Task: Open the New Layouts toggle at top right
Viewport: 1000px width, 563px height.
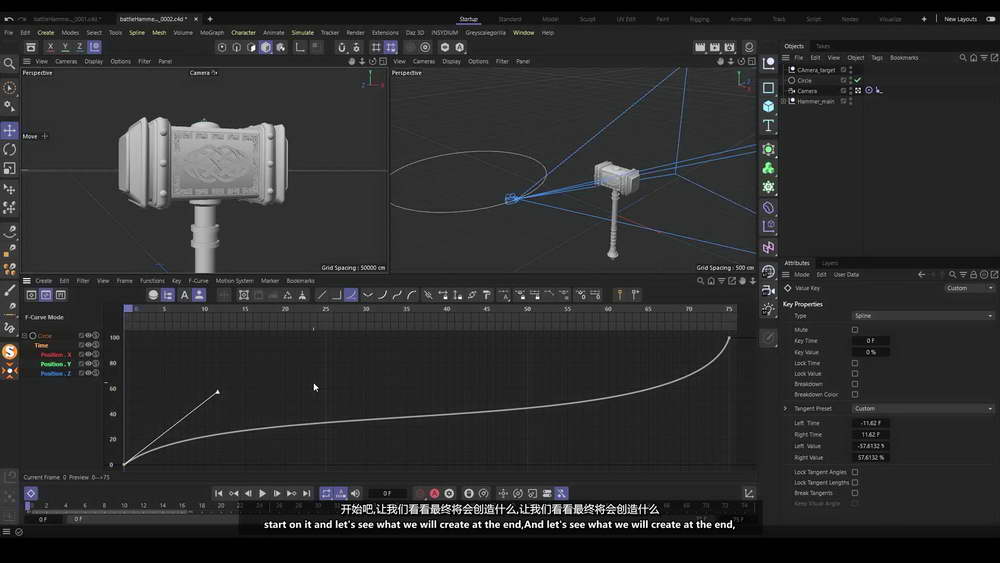Action: 990,19
